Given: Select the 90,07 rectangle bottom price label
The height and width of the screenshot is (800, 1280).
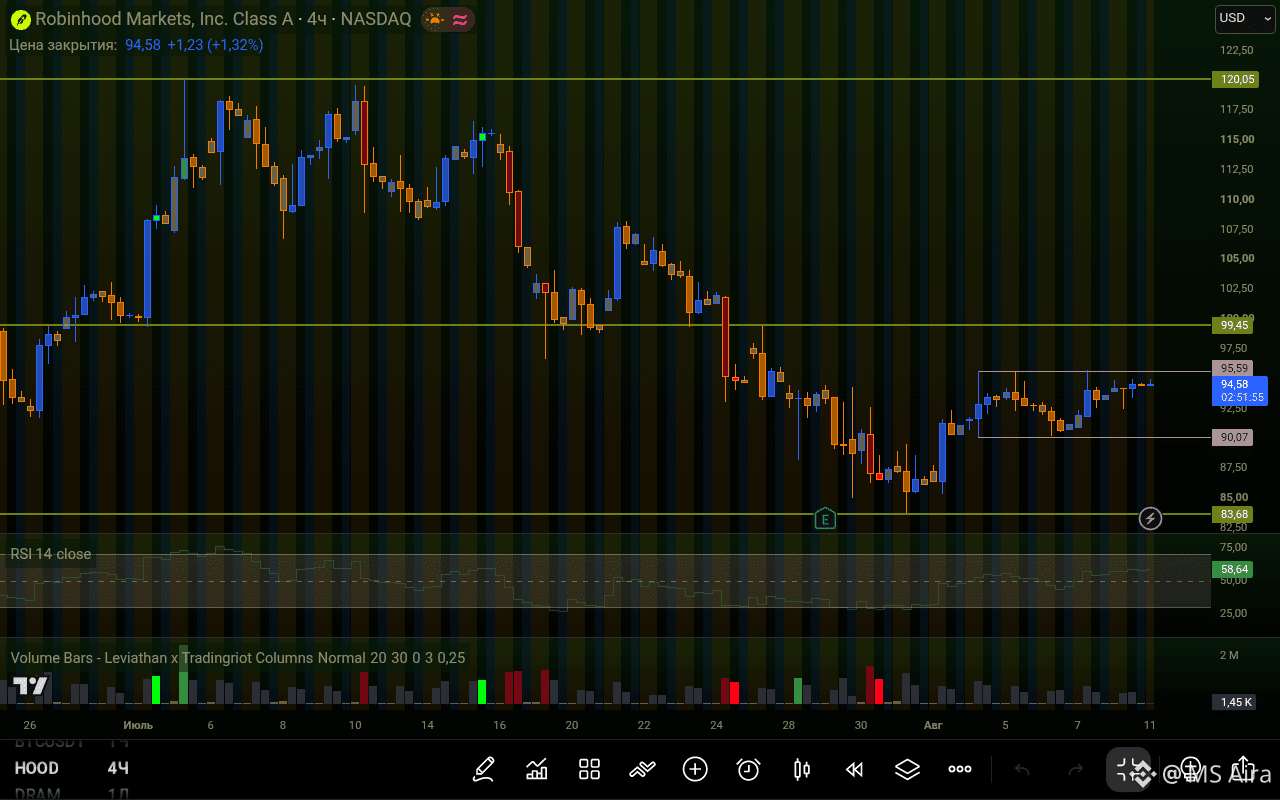Looking at the screenshot, I should point(1232,437).
